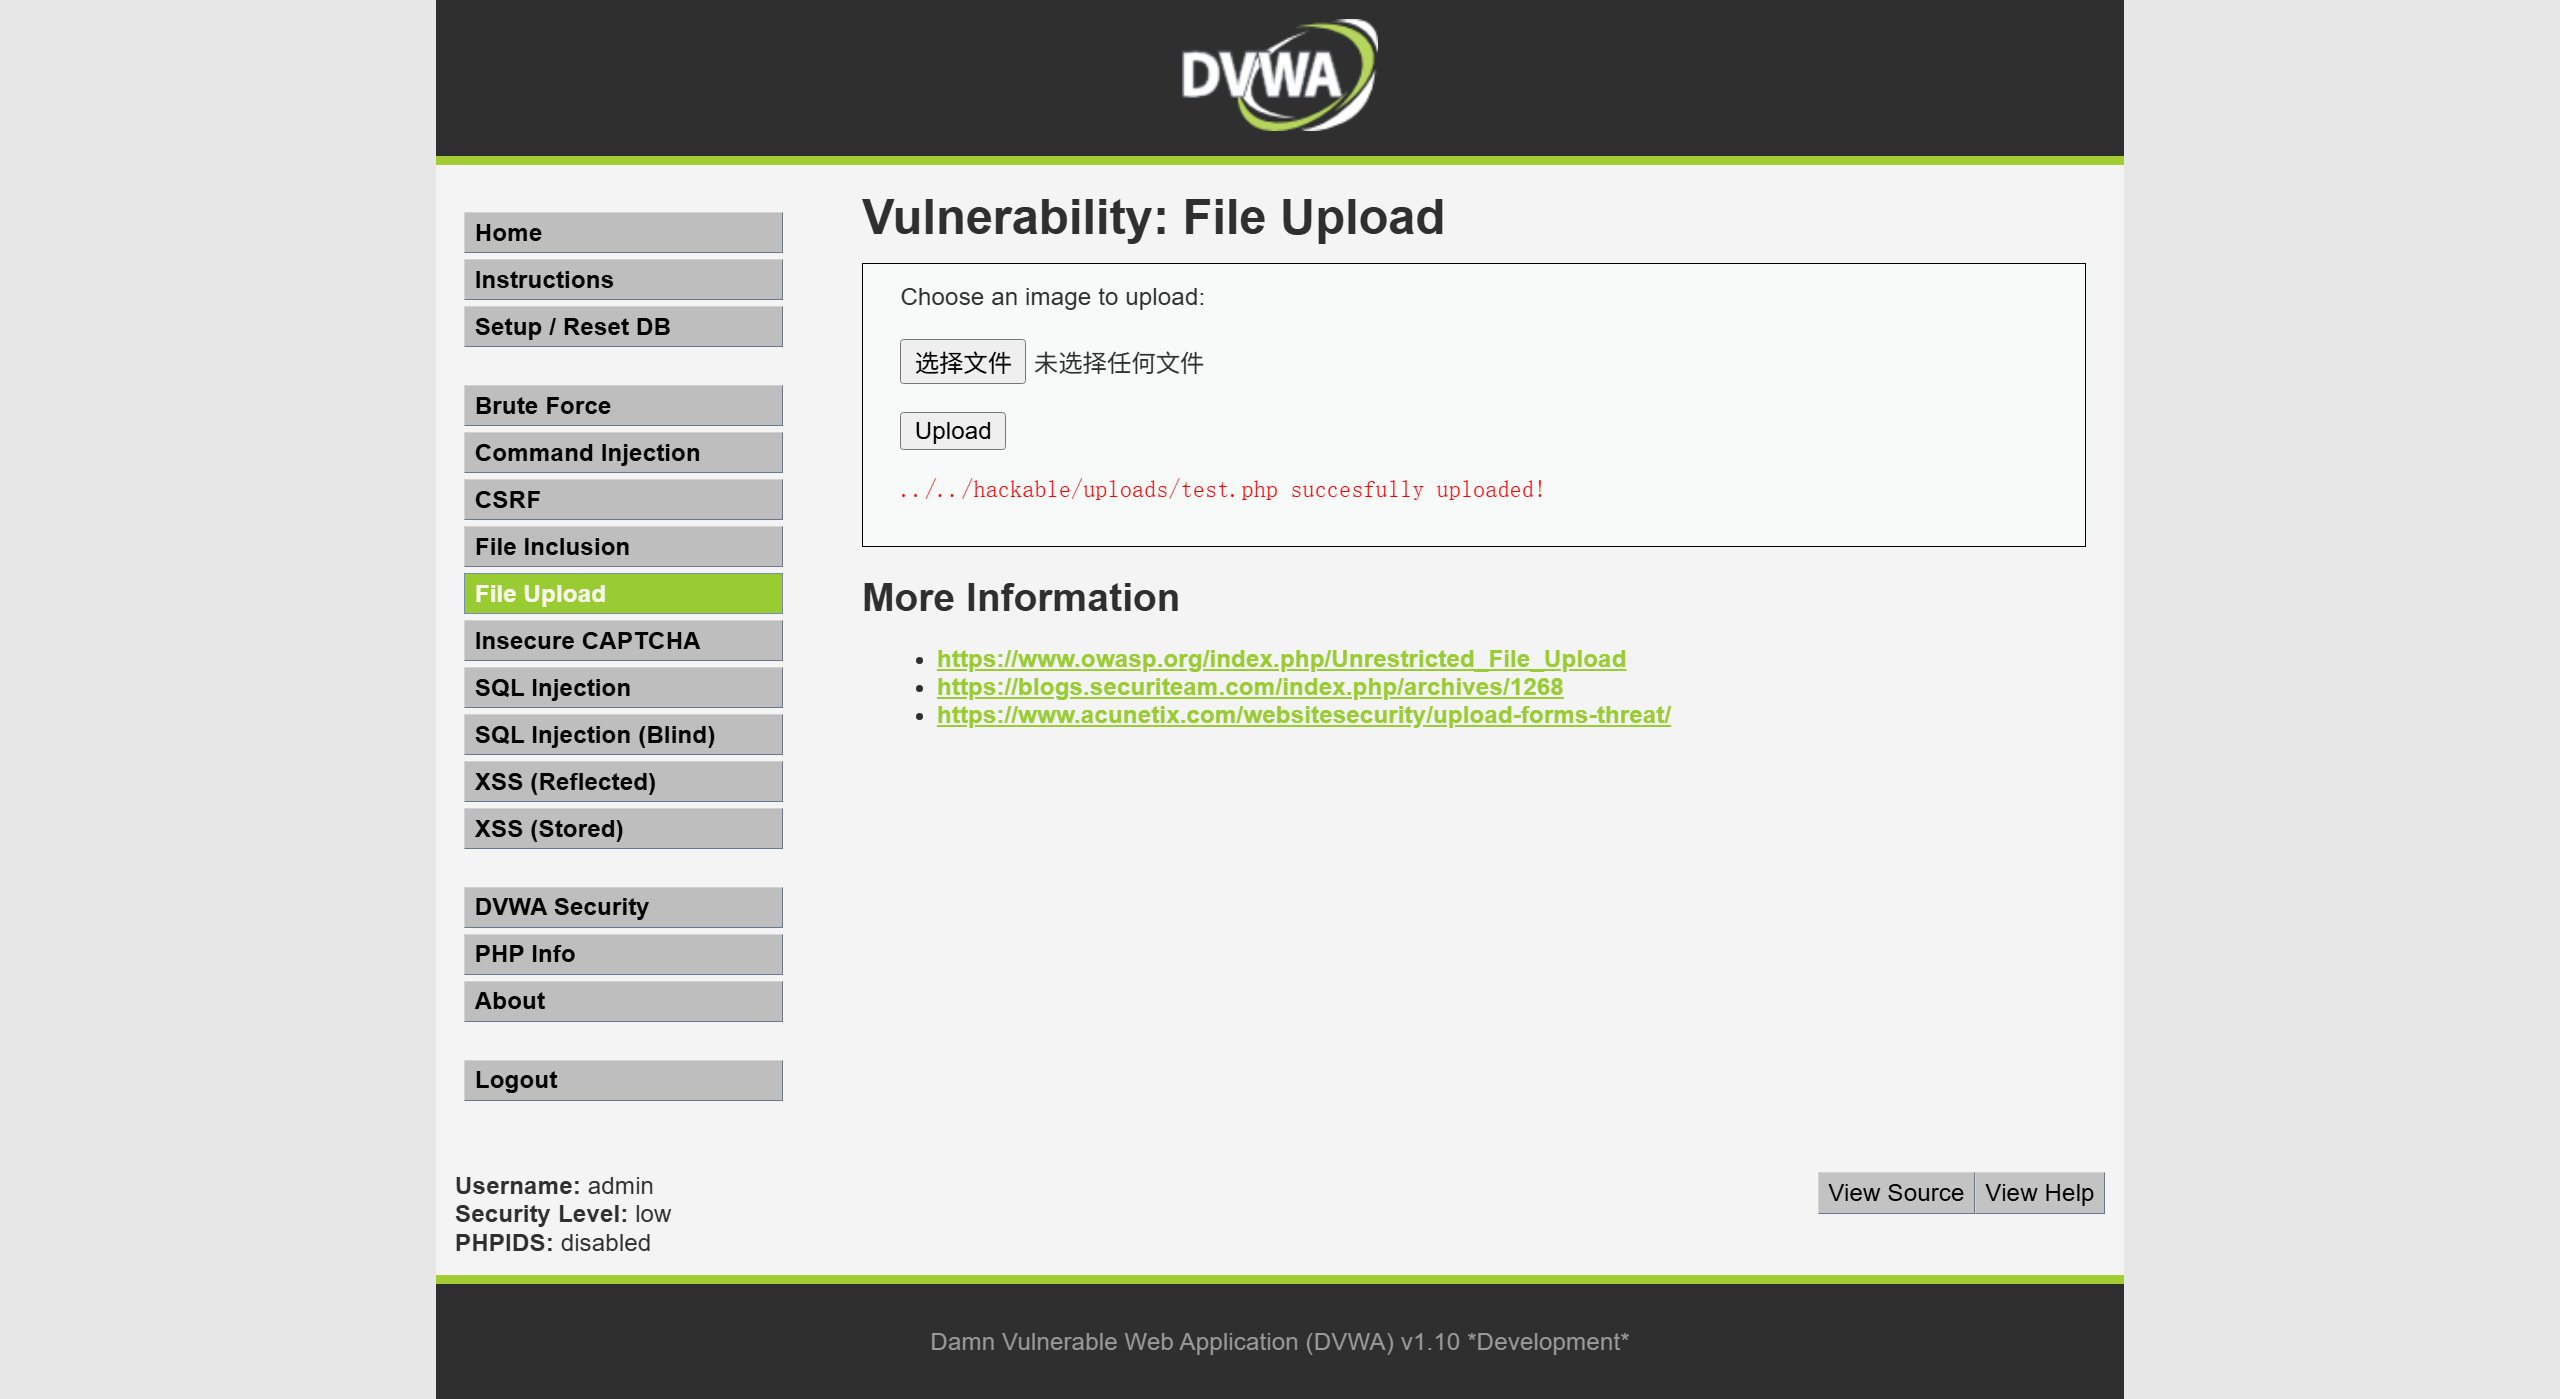Open Setup / Reset DB page
2560x1399 pixels.
point(622,327)
